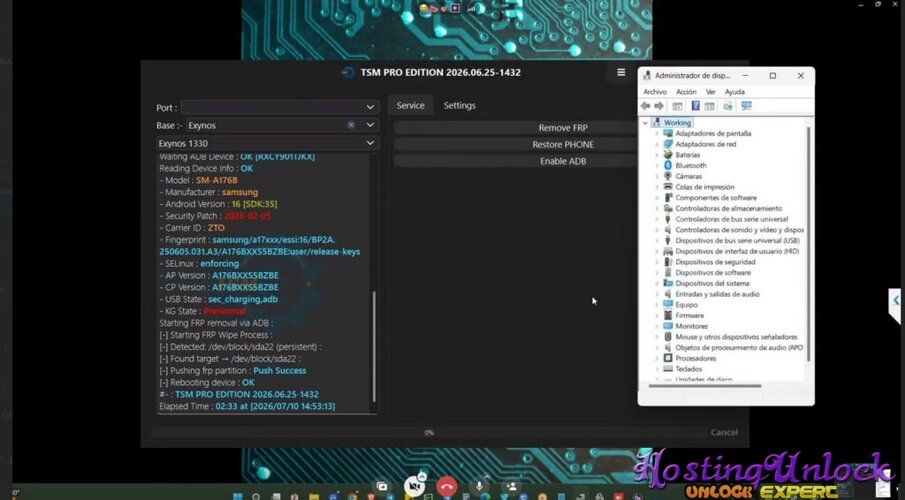This screenshot has width=905, height=500.
Task: Expand Dispositivos de seguridad node
Action: (657, 262)
